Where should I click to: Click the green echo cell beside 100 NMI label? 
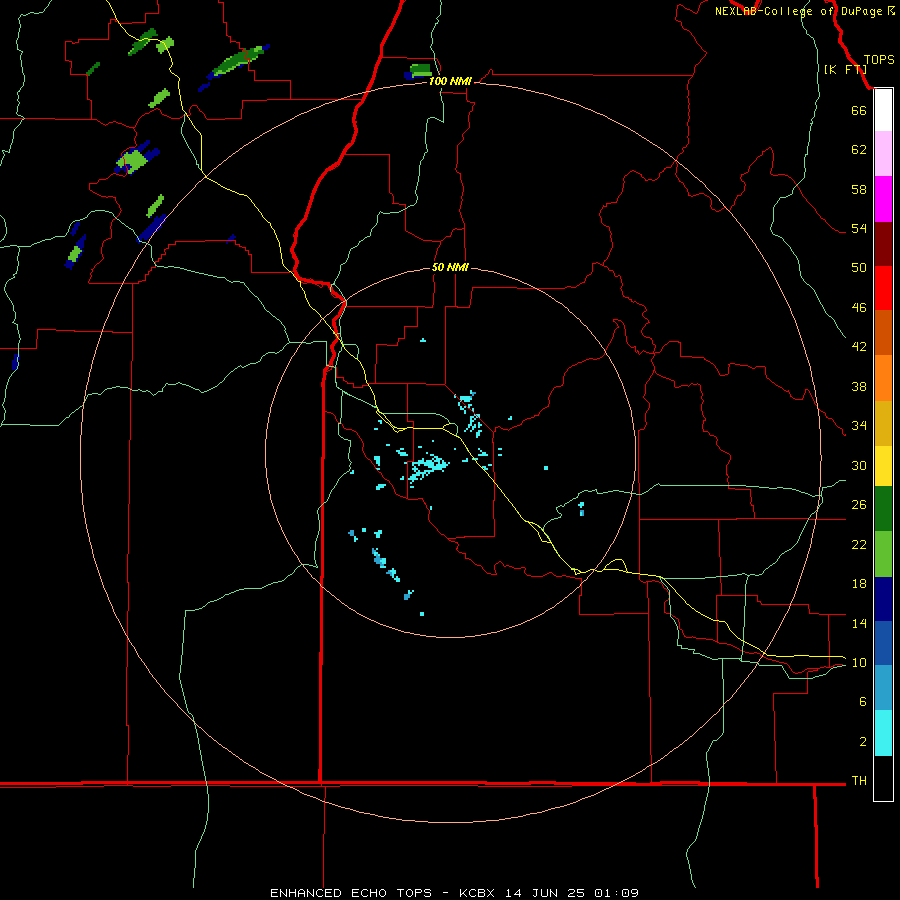(x=419, y=71)
